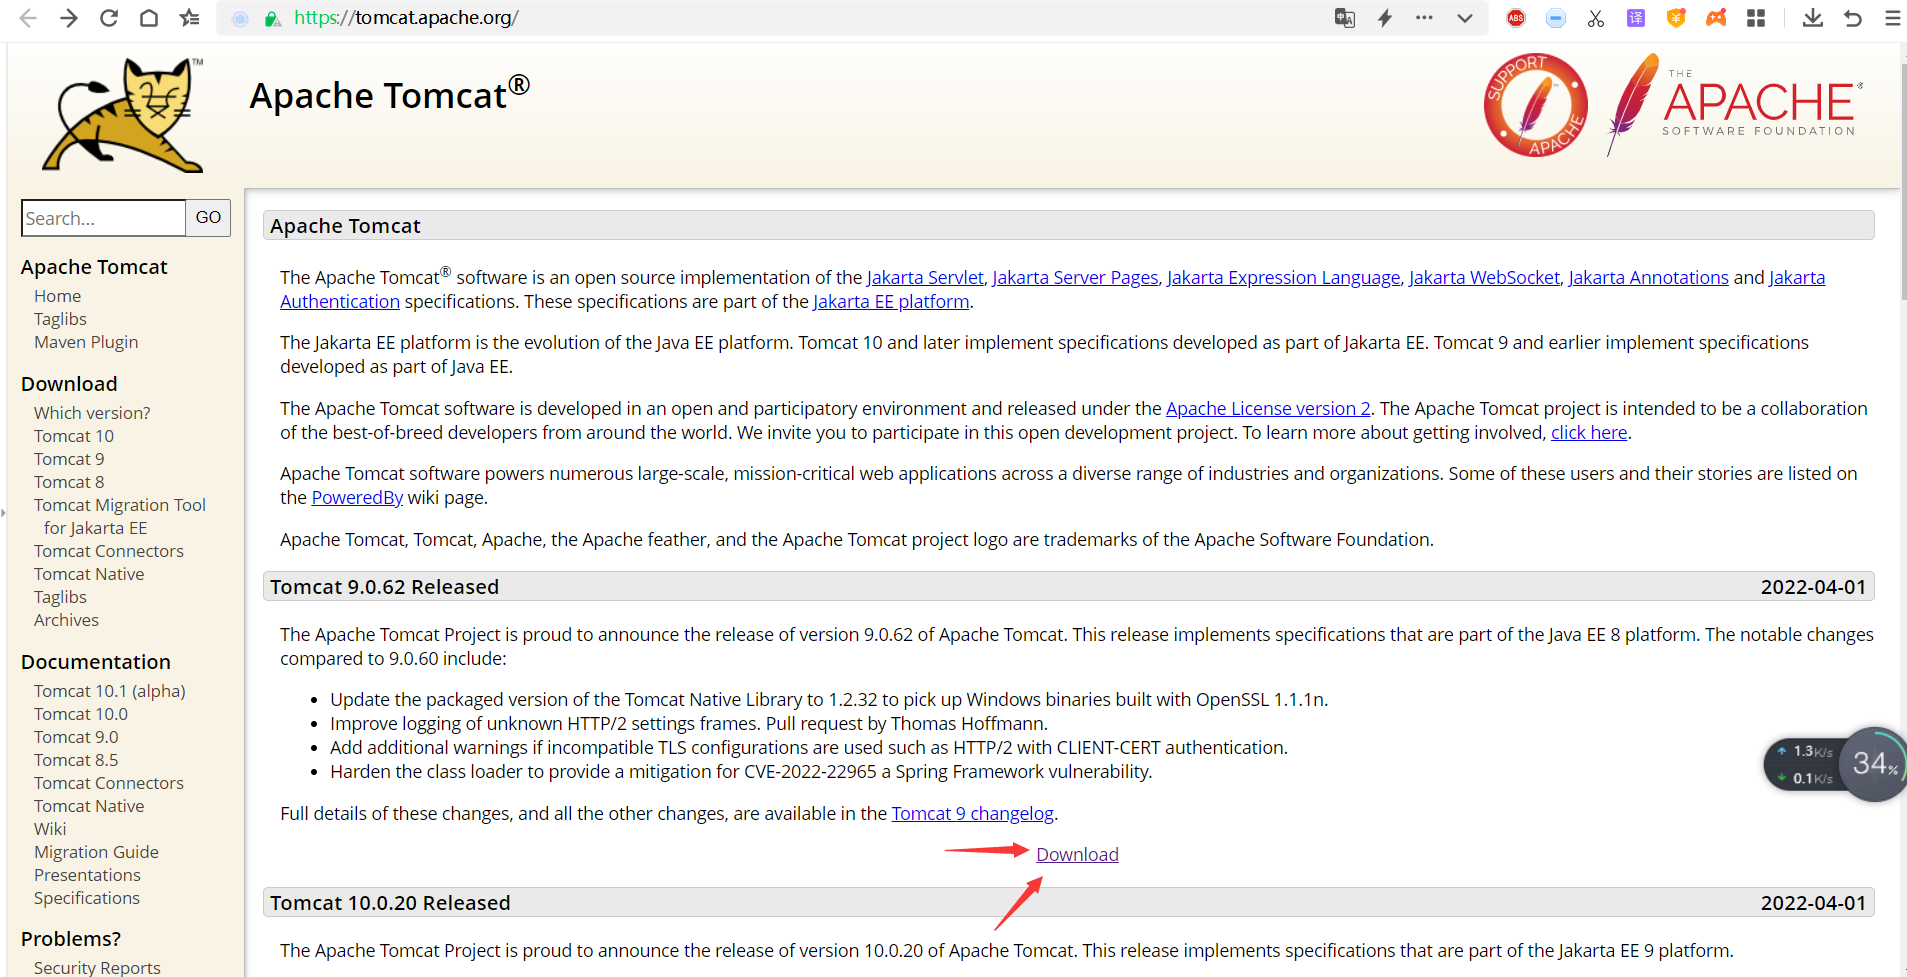
Task: Open Tomcat Migration Tool for Jakarta EE
Action: pos(120,516)
